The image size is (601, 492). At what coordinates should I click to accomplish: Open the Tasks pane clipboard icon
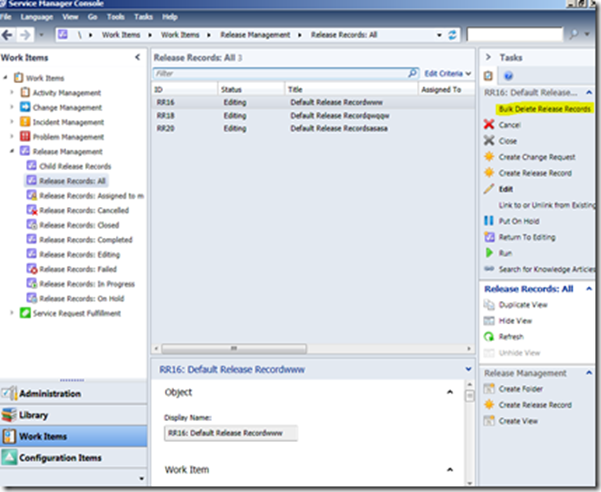[x=488, y=75]
